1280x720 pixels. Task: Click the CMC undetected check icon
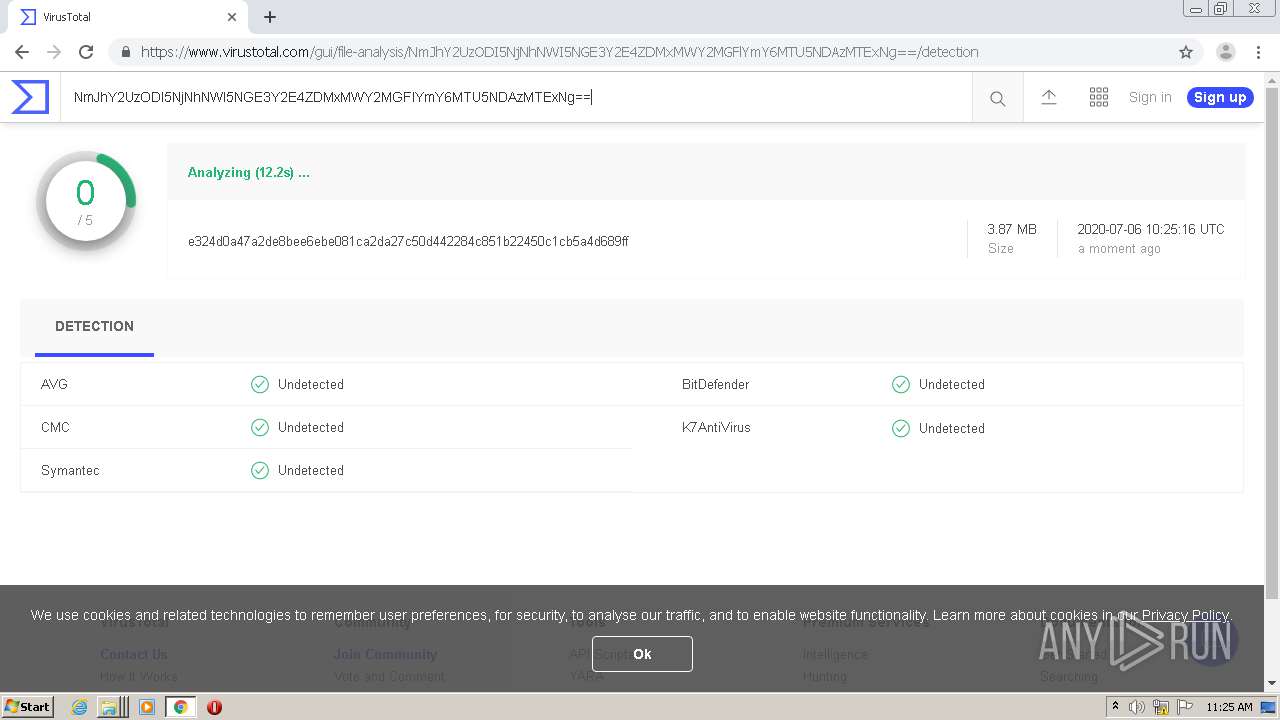(260, 427)
